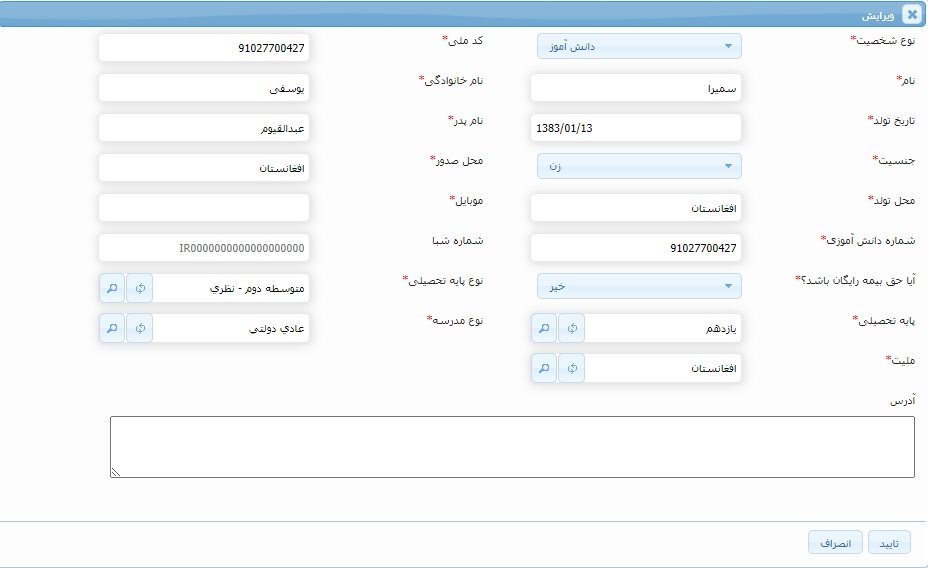Click the انصراف button
928x568 pixels.
tap(835, 543)
